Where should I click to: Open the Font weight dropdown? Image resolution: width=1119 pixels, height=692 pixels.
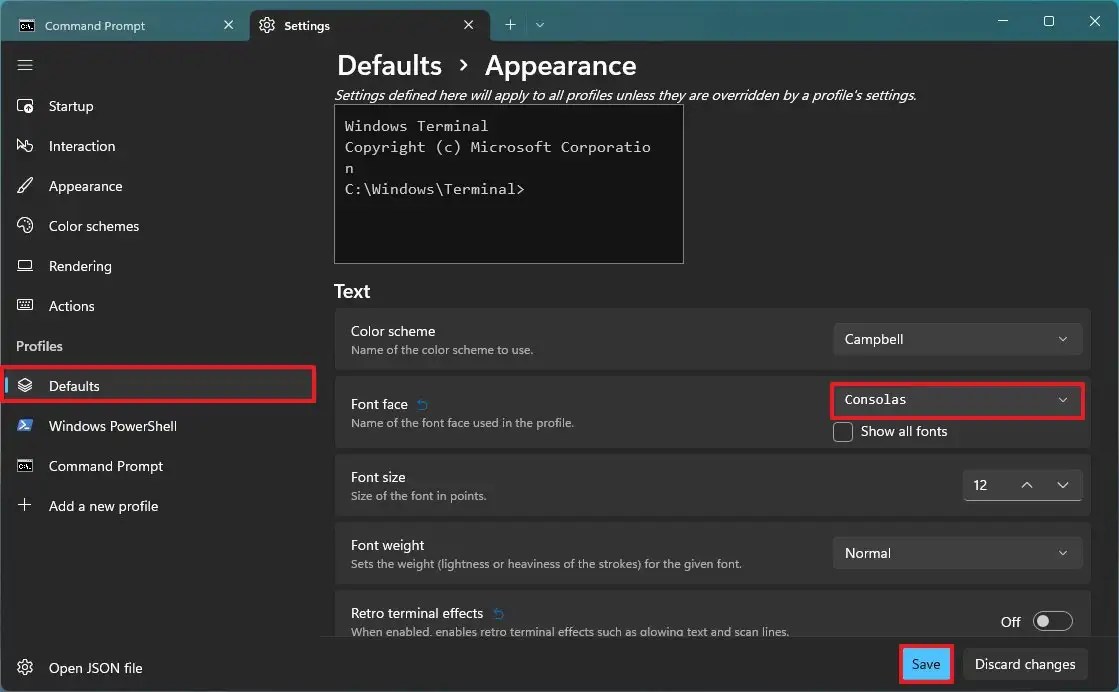pos(956,553)
